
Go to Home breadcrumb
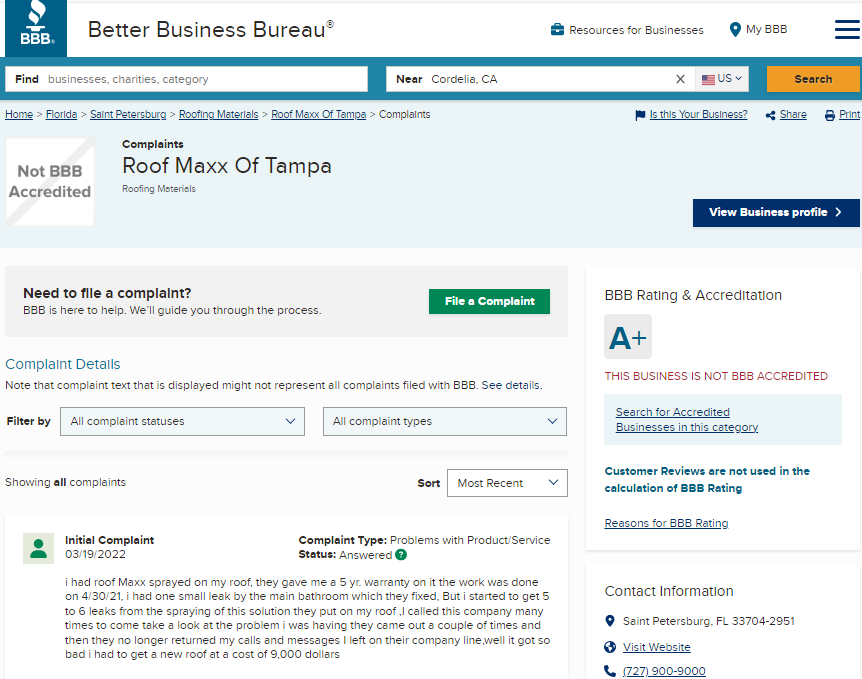tap(19, 115)
